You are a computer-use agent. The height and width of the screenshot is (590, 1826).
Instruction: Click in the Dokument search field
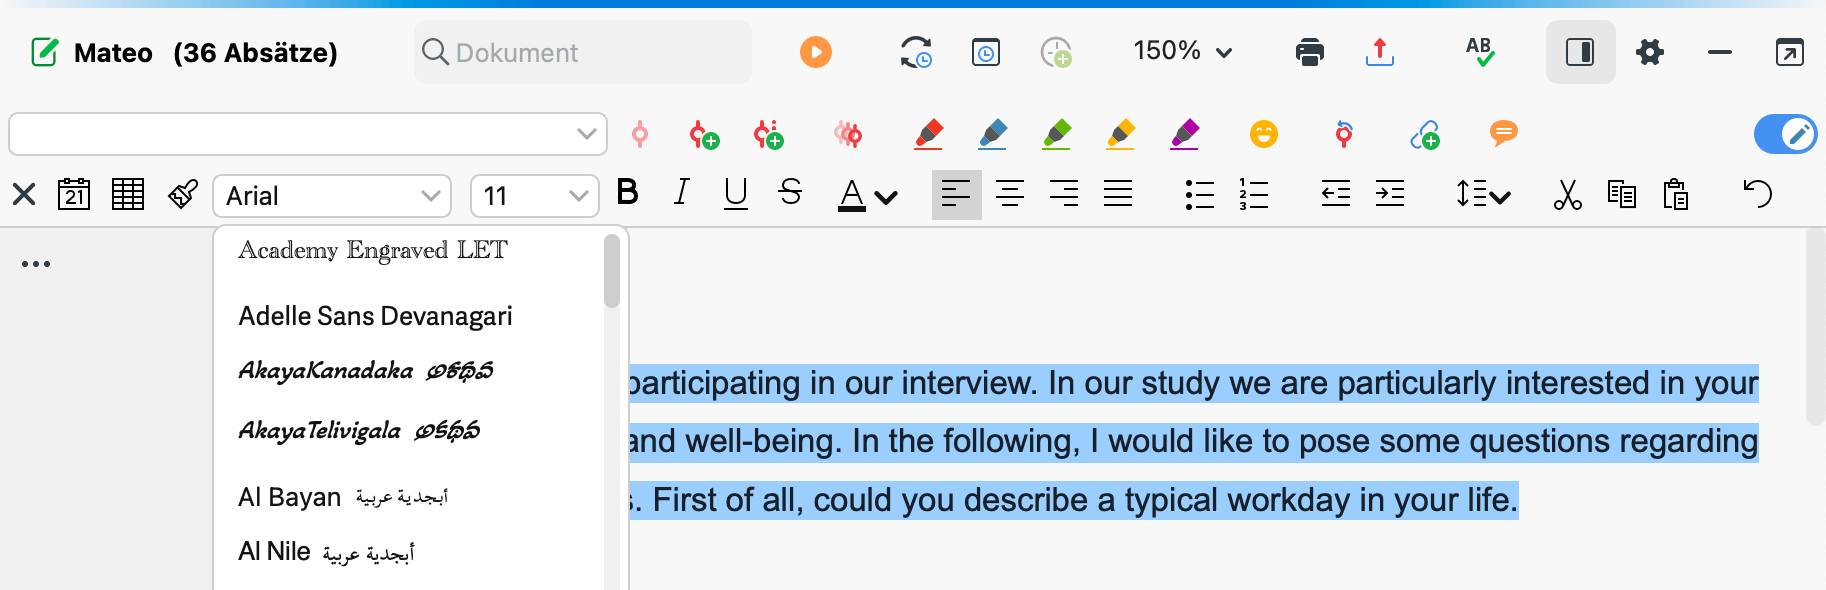(583, 52)
